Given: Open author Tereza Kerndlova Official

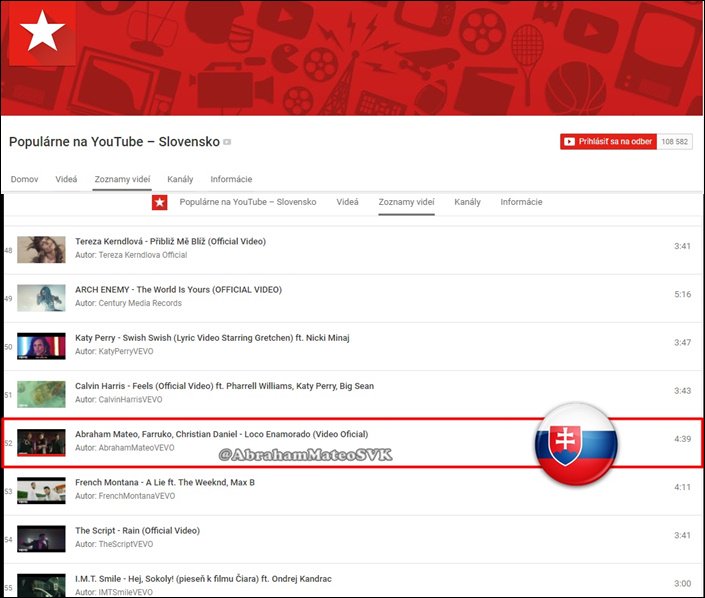Looking at the screenshot, I should point(143,255).
